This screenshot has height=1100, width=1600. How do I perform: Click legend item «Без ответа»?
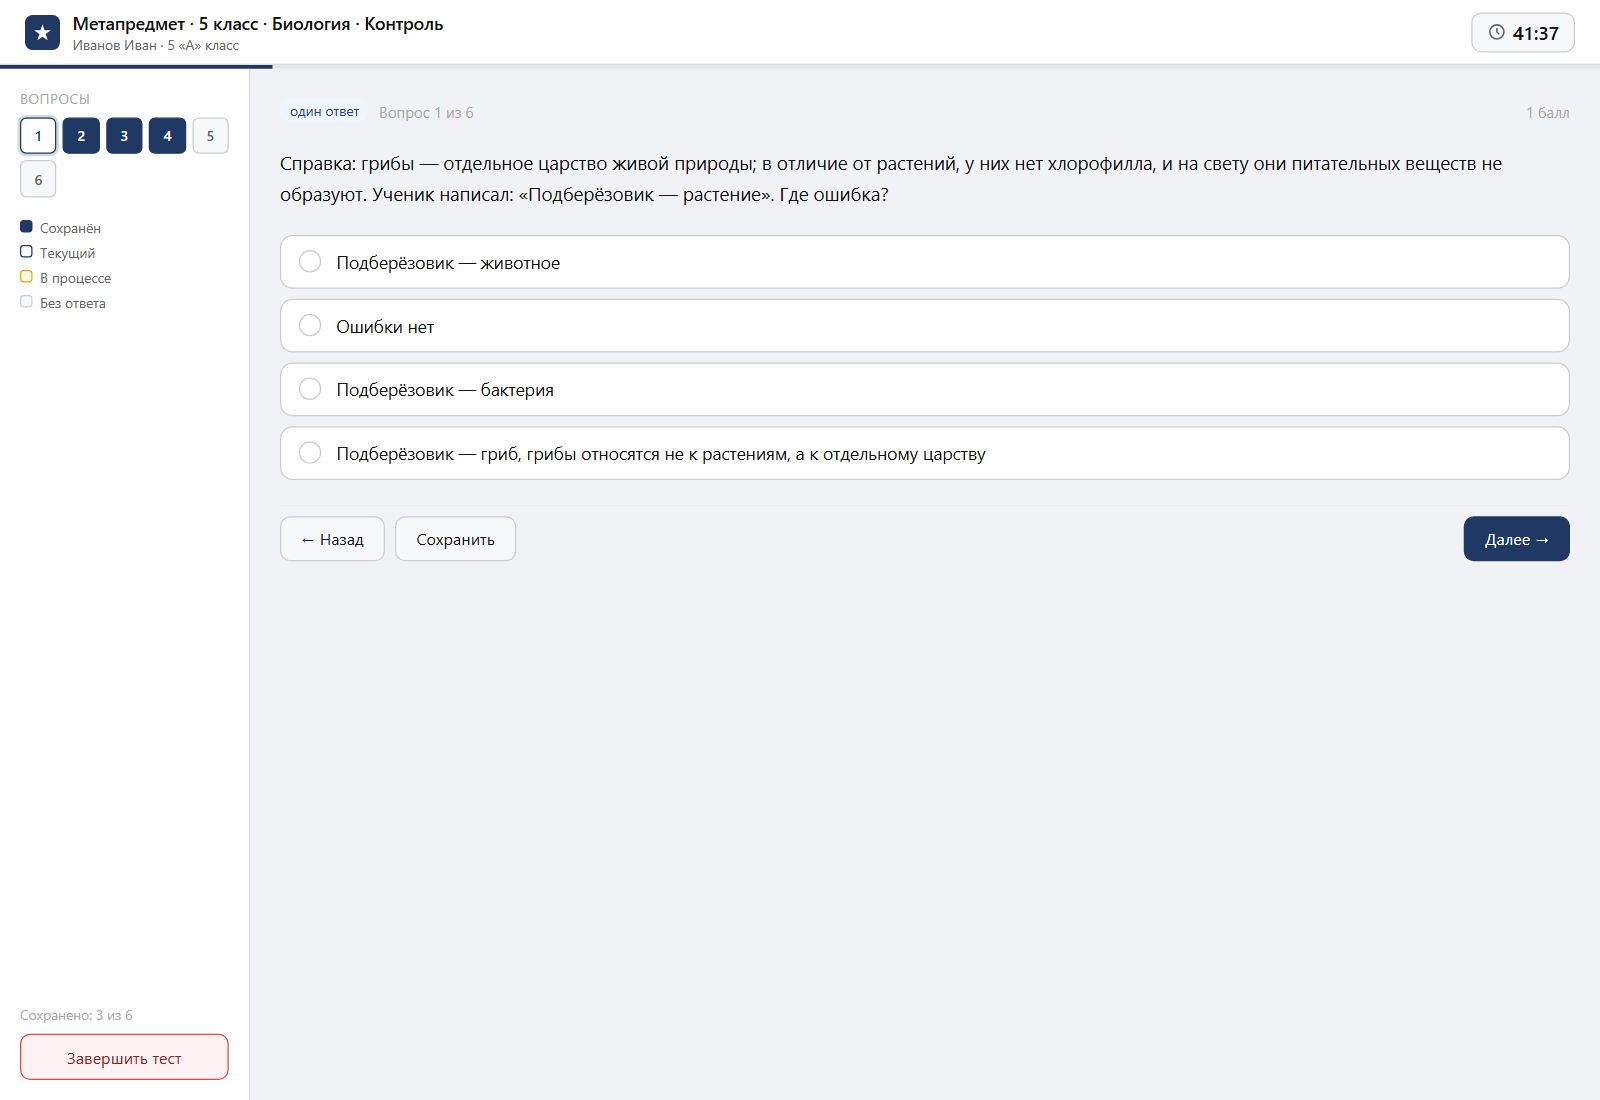point(62,303)
